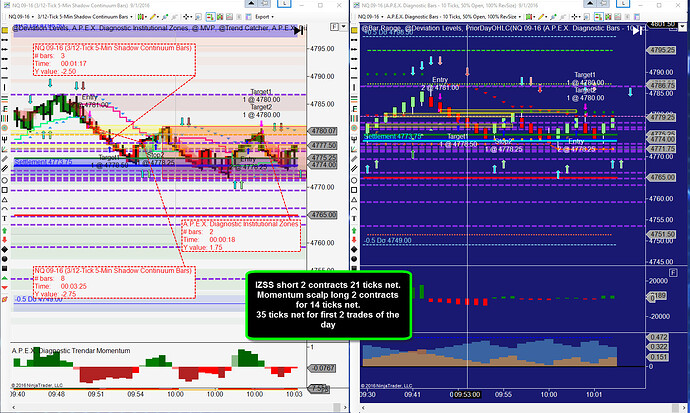Open the NQ 09-16 instrument selector in the Shadow Continuum chart

point(21,17)
